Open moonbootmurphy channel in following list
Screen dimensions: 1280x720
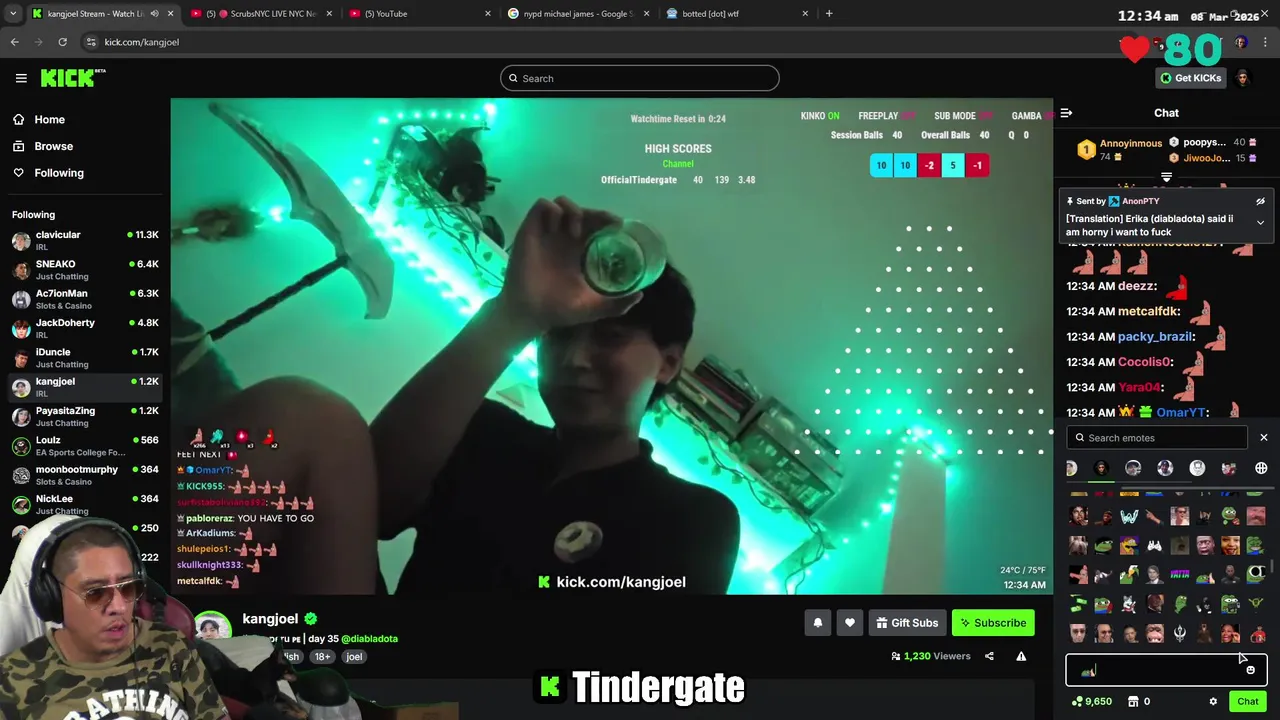coord(85,474)
